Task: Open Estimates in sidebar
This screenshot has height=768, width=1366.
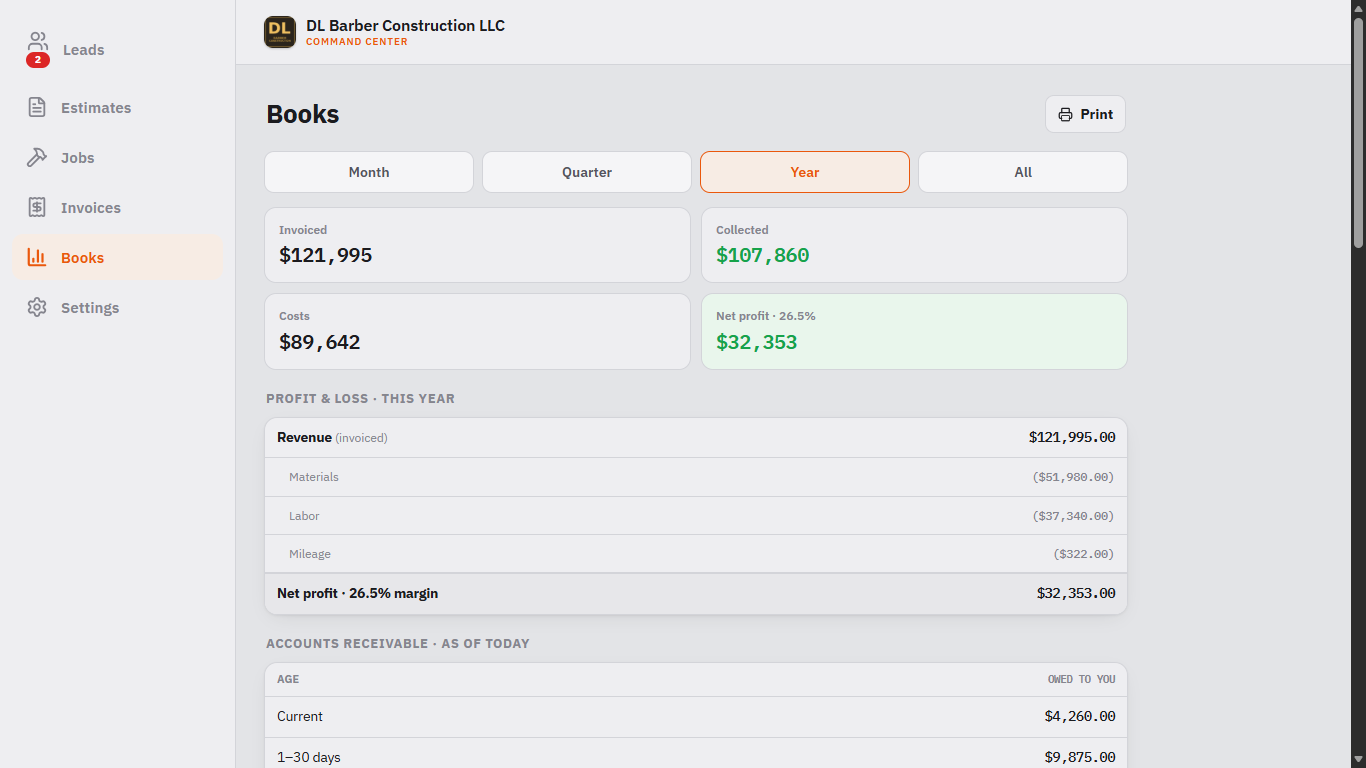Action: (118, 108)
